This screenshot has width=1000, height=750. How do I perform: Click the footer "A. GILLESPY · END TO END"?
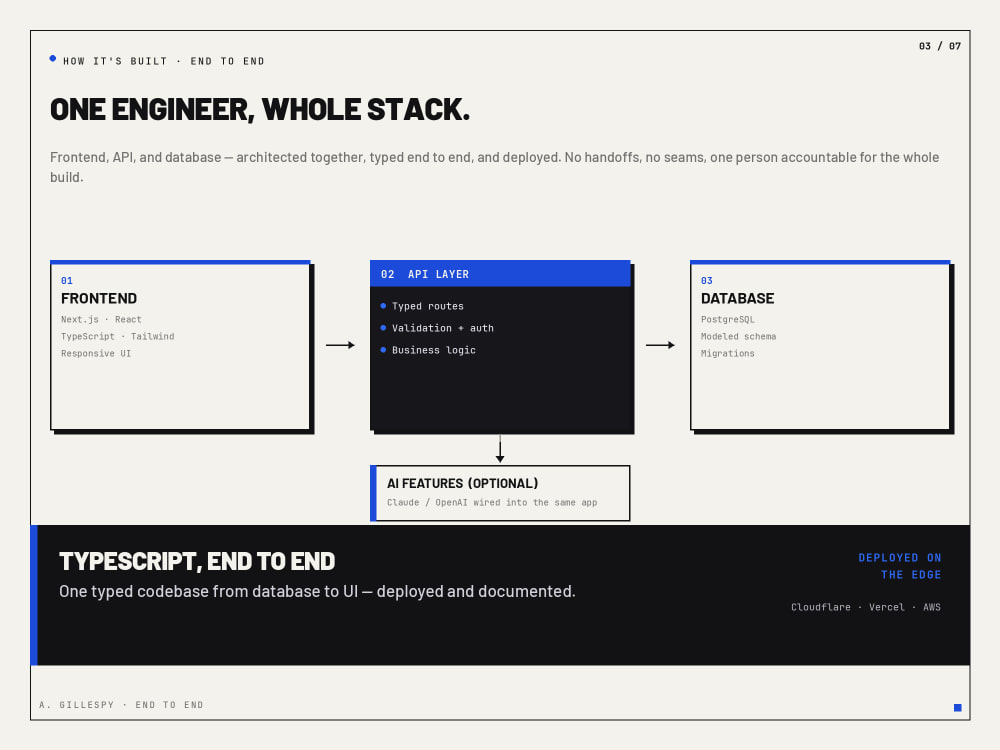pos(121,705)
